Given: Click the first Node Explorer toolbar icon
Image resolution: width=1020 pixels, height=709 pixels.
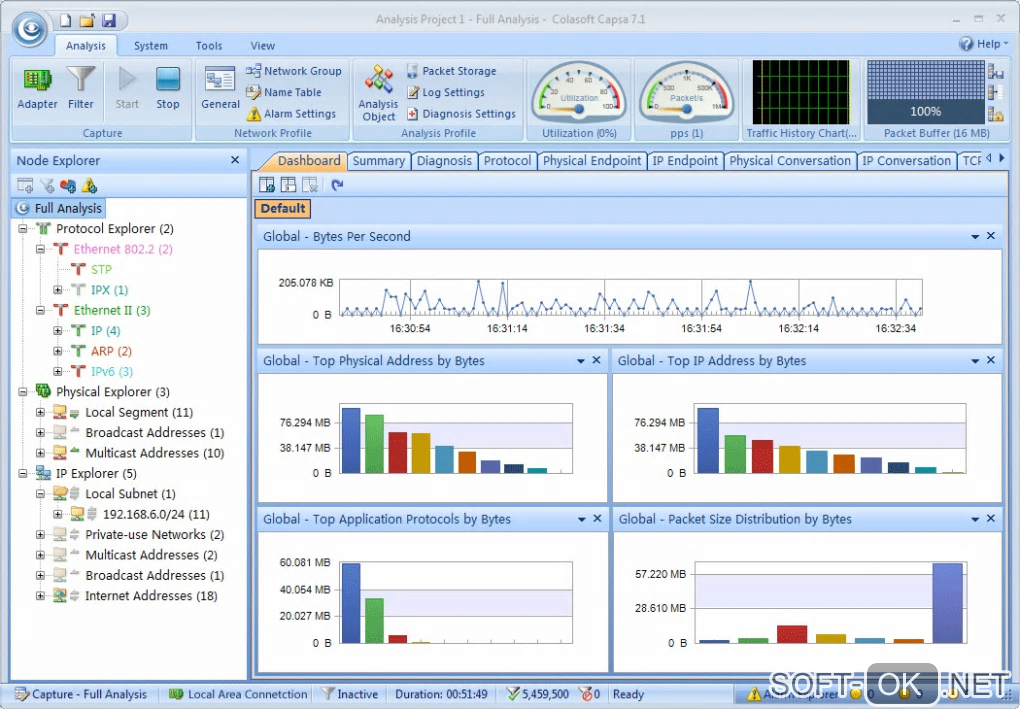Looking at the screenshot, I should click(x=25, y=186).
